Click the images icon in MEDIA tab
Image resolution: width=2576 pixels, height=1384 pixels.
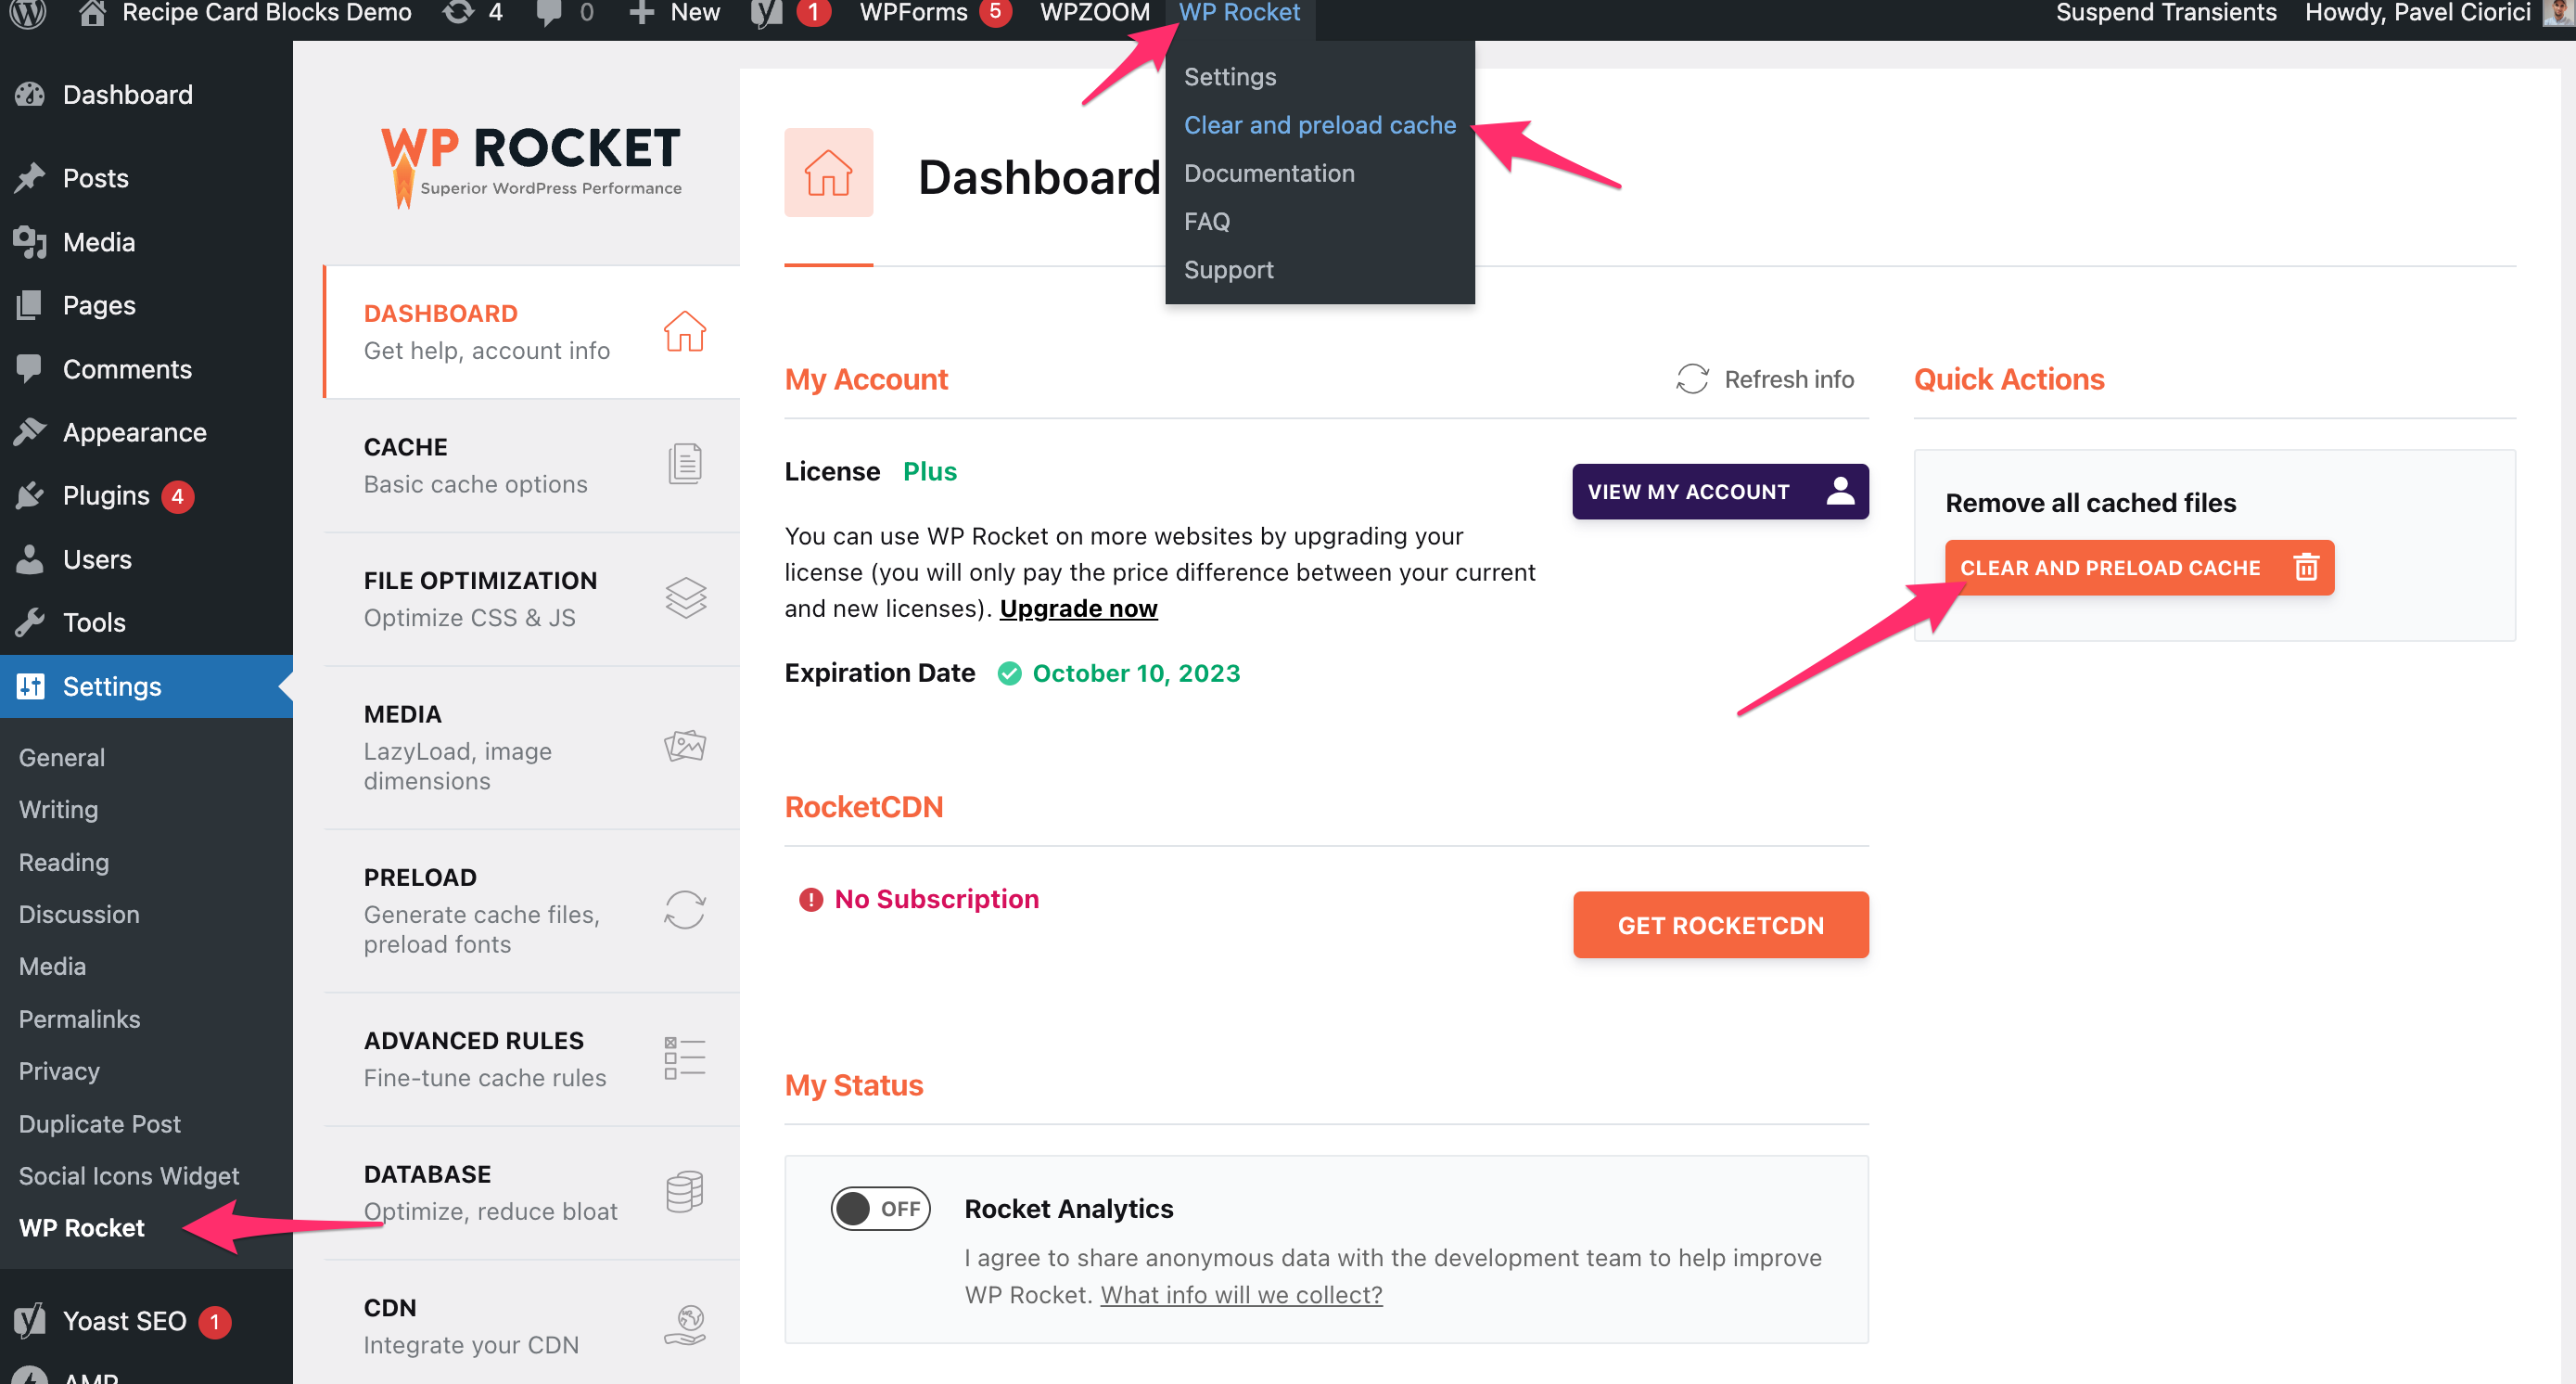point(685,745)
